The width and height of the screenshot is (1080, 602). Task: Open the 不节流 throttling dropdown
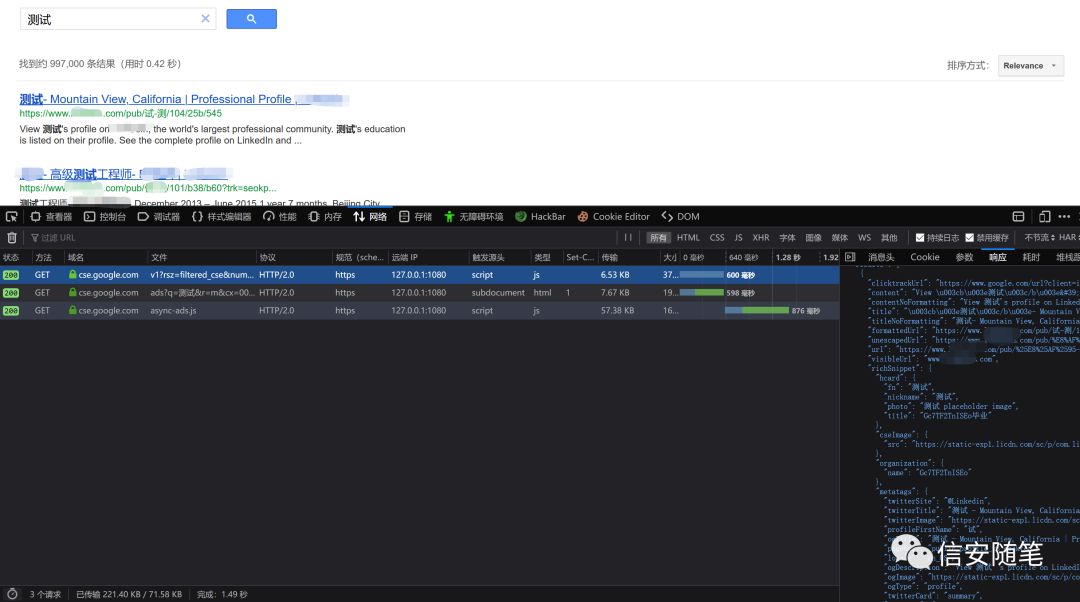pyautogui.click(x=1039, y=238)
